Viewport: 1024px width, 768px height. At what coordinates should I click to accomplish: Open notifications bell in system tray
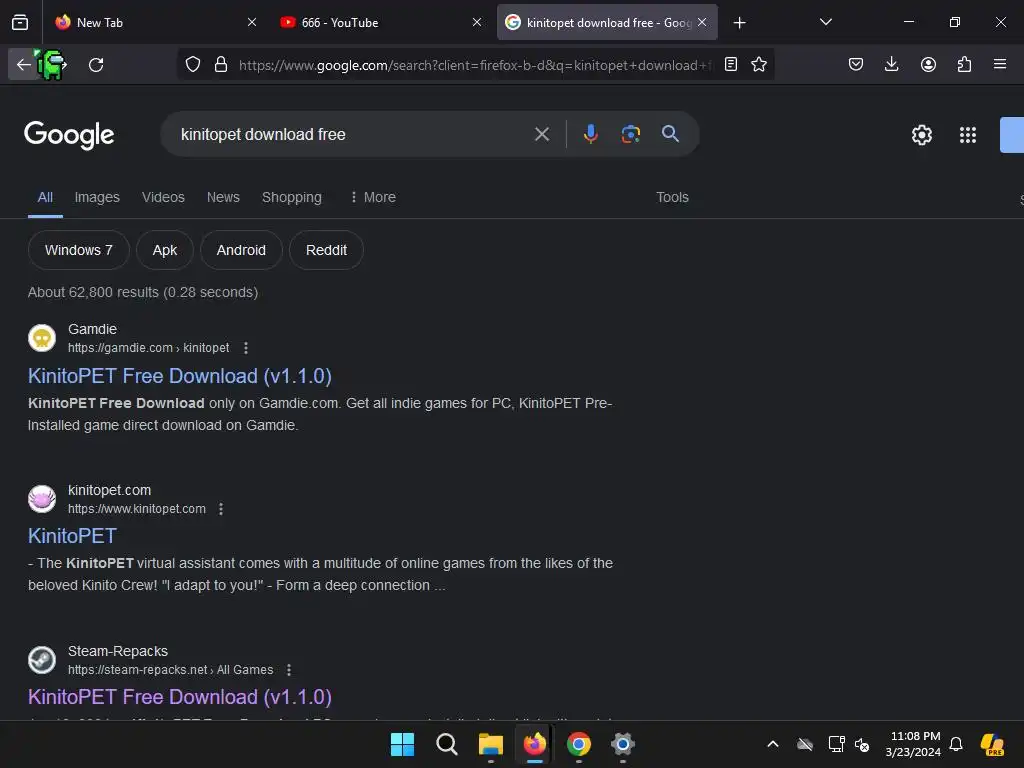pyautogui.click(x=956, y=744)
